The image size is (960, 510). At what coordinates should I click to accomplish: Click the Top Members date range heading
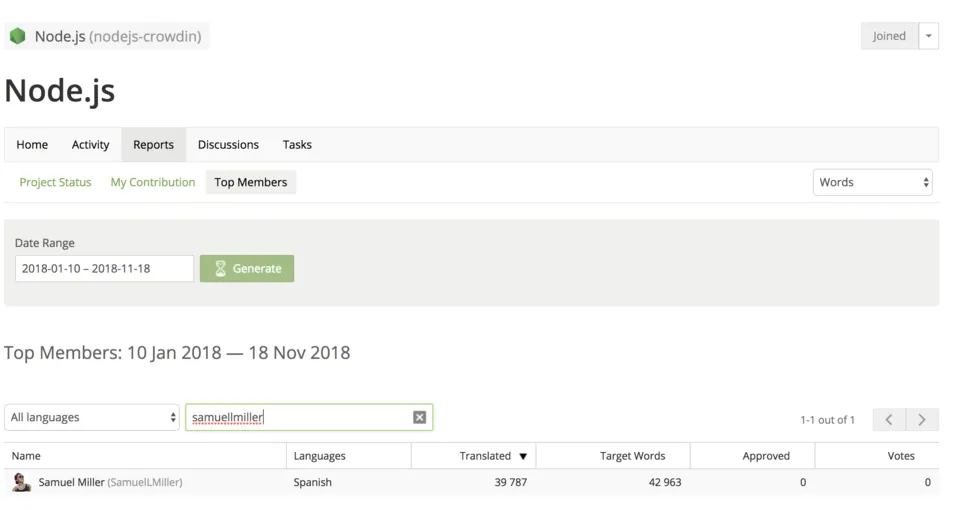tap(177, 353)
